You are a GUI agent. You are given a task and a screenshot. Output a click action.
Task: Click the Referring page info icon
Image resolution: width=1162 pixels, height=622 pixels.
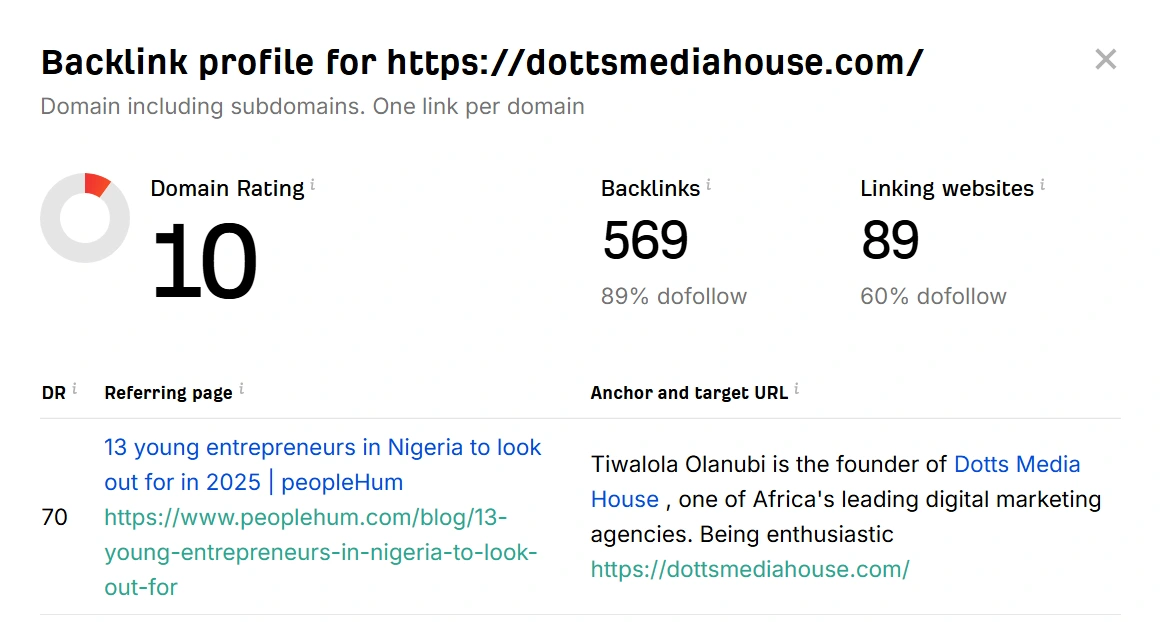coord(241,389)
